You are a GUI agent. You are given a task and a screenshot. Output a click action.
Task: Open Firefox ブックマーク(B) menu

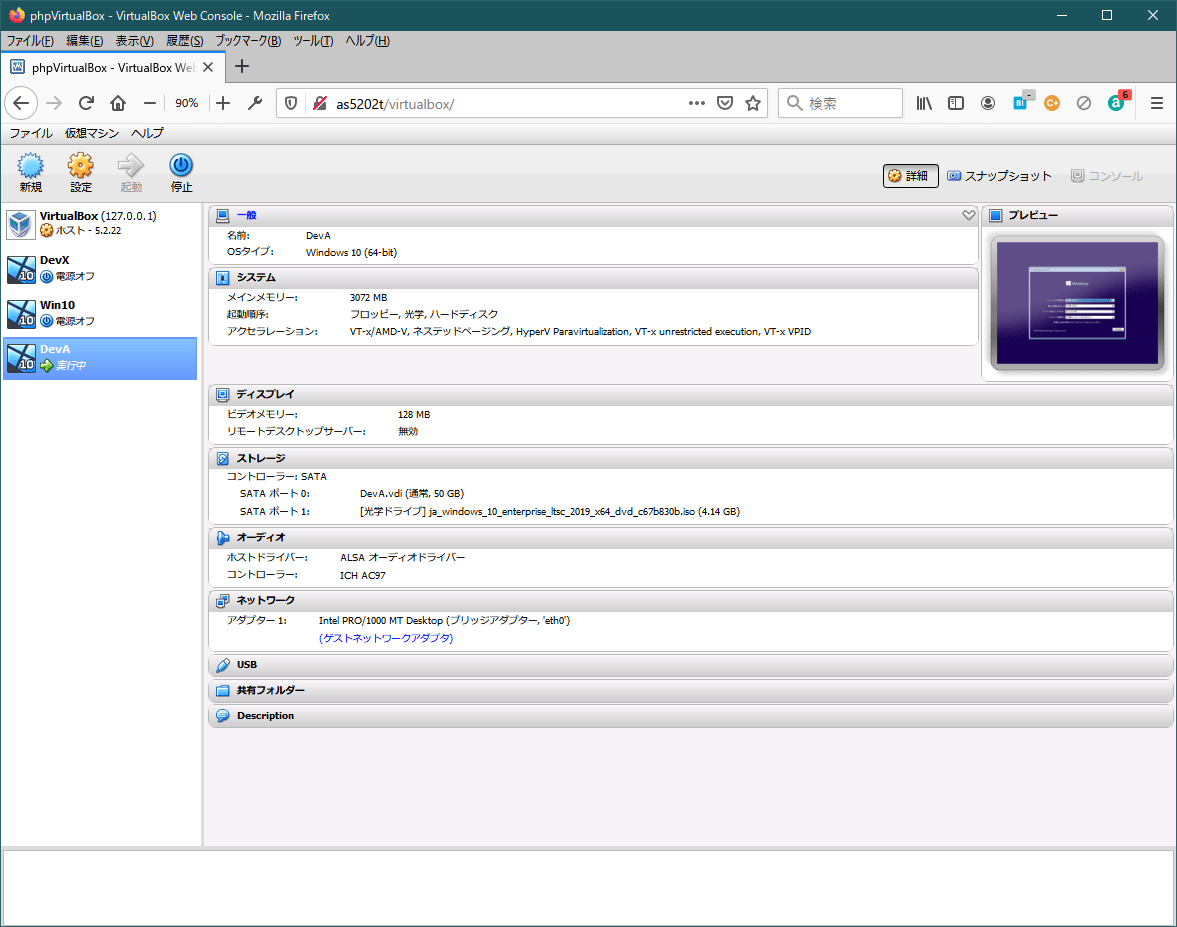click(248, 41)
